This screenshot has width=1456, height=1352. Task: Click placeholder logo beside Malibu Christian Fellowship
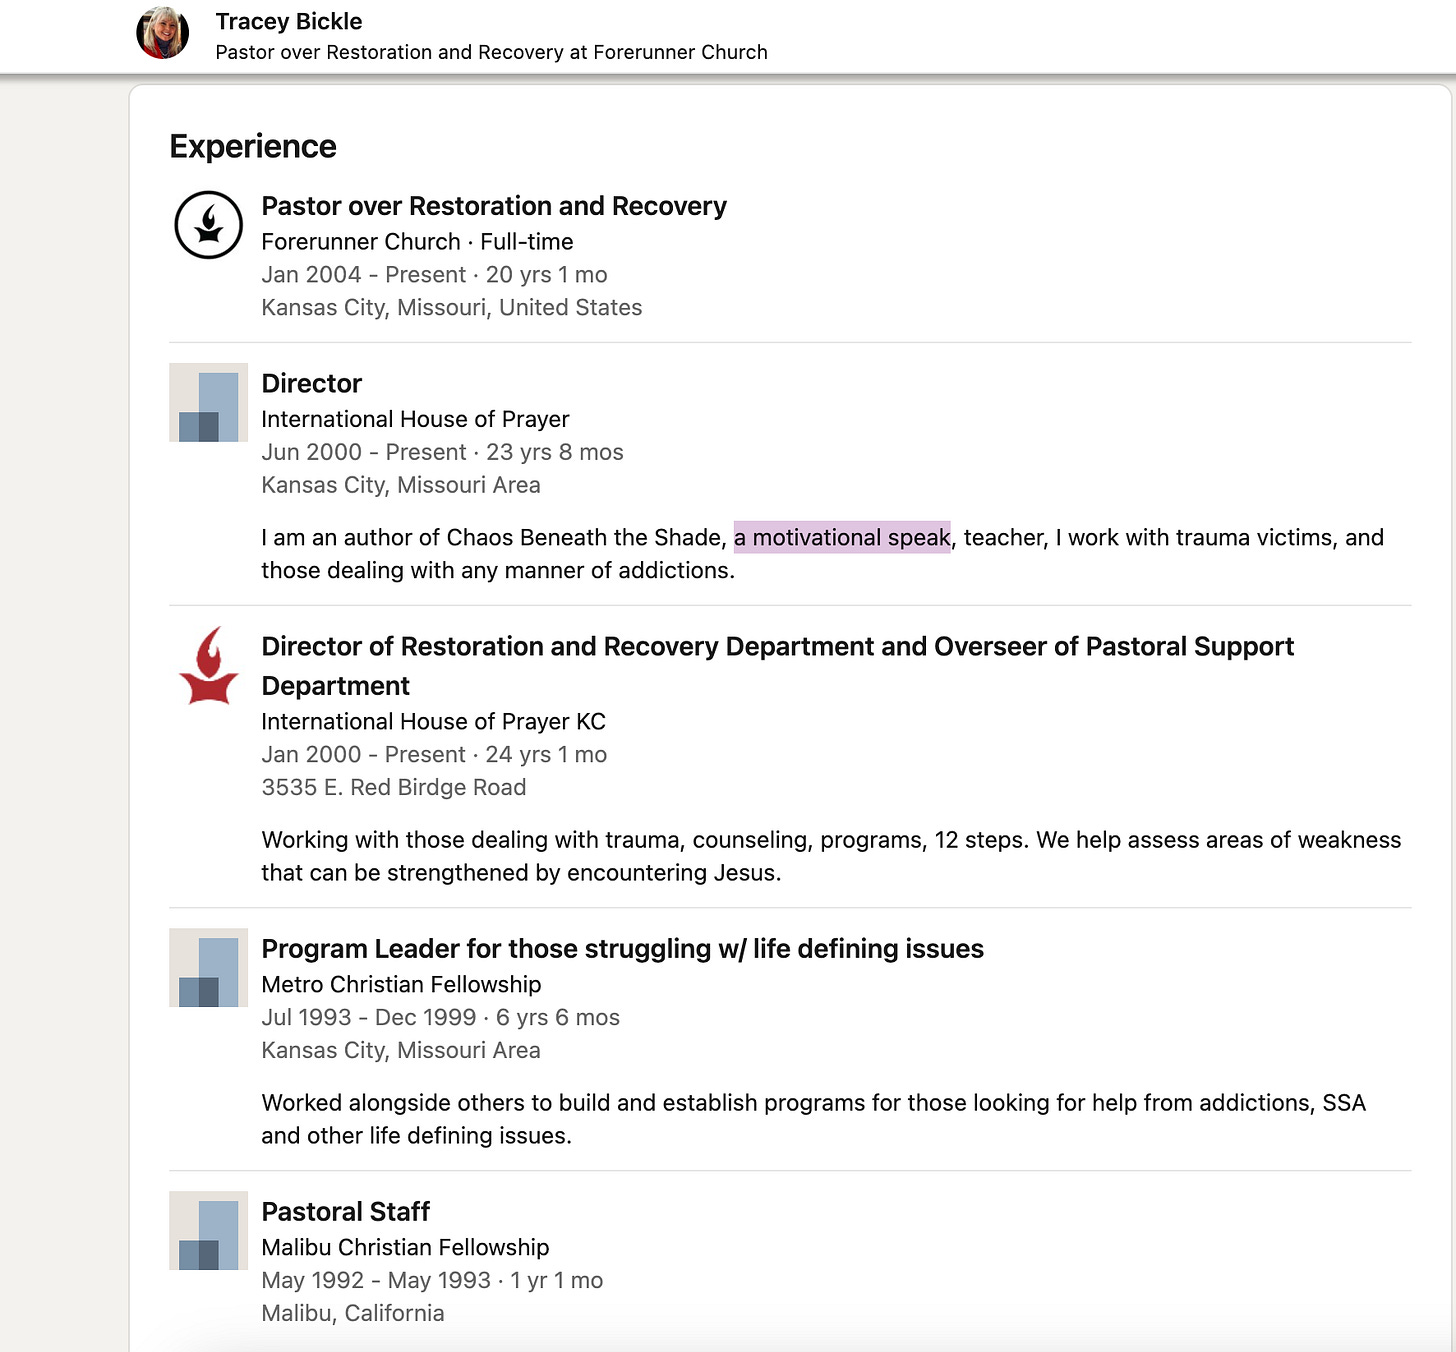click(x=208, y=1231)
